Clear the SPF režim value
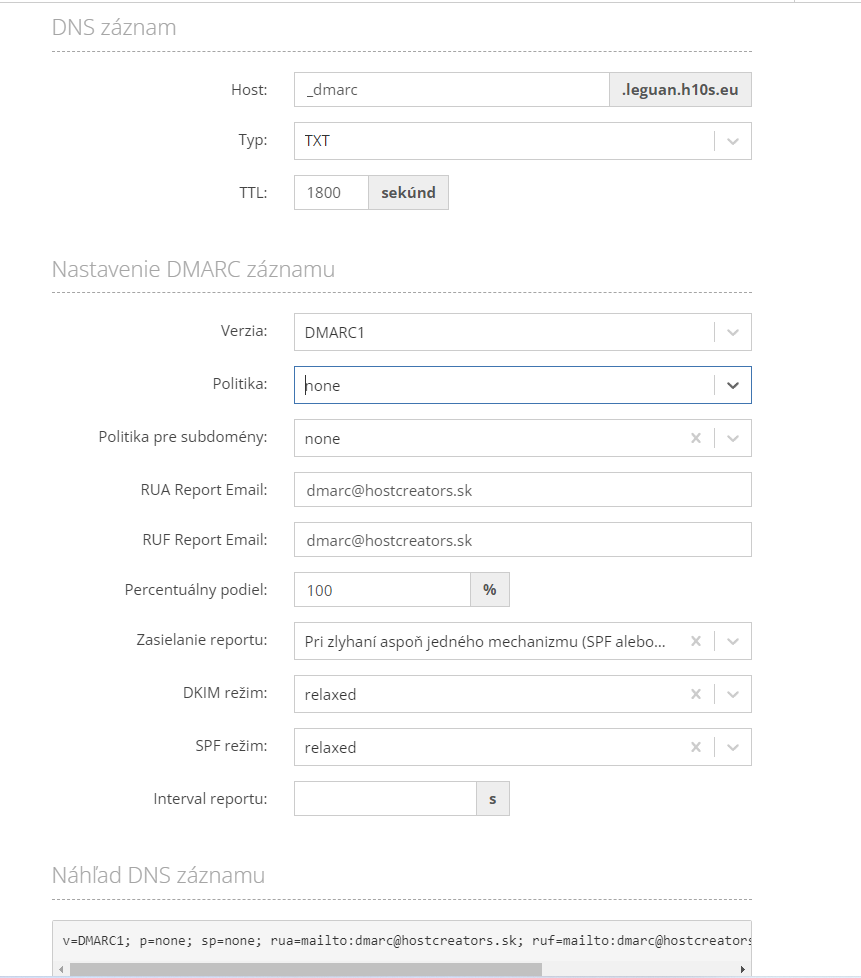 696,747
